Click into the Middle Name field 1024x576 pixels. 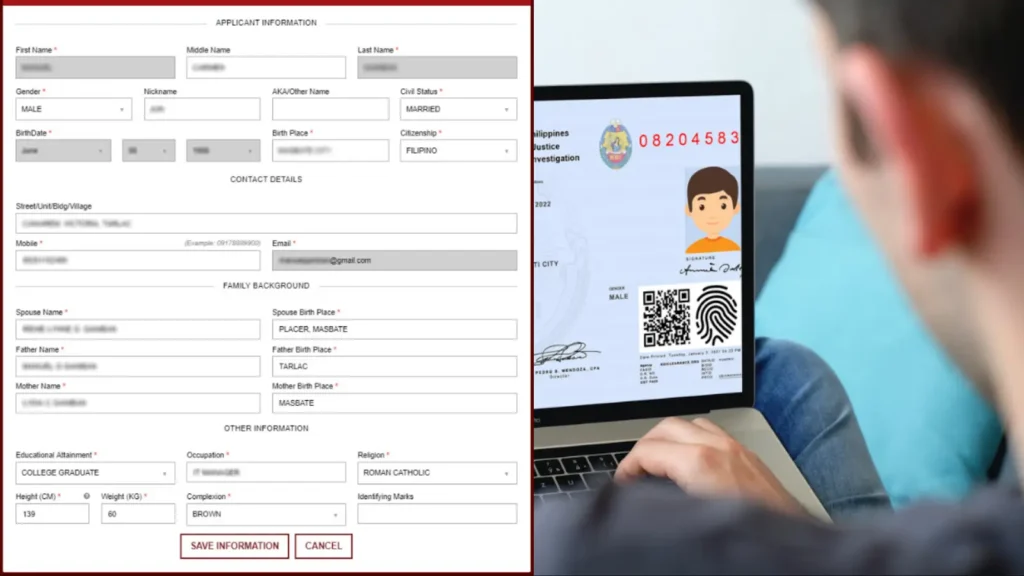(x=266, y=67)
